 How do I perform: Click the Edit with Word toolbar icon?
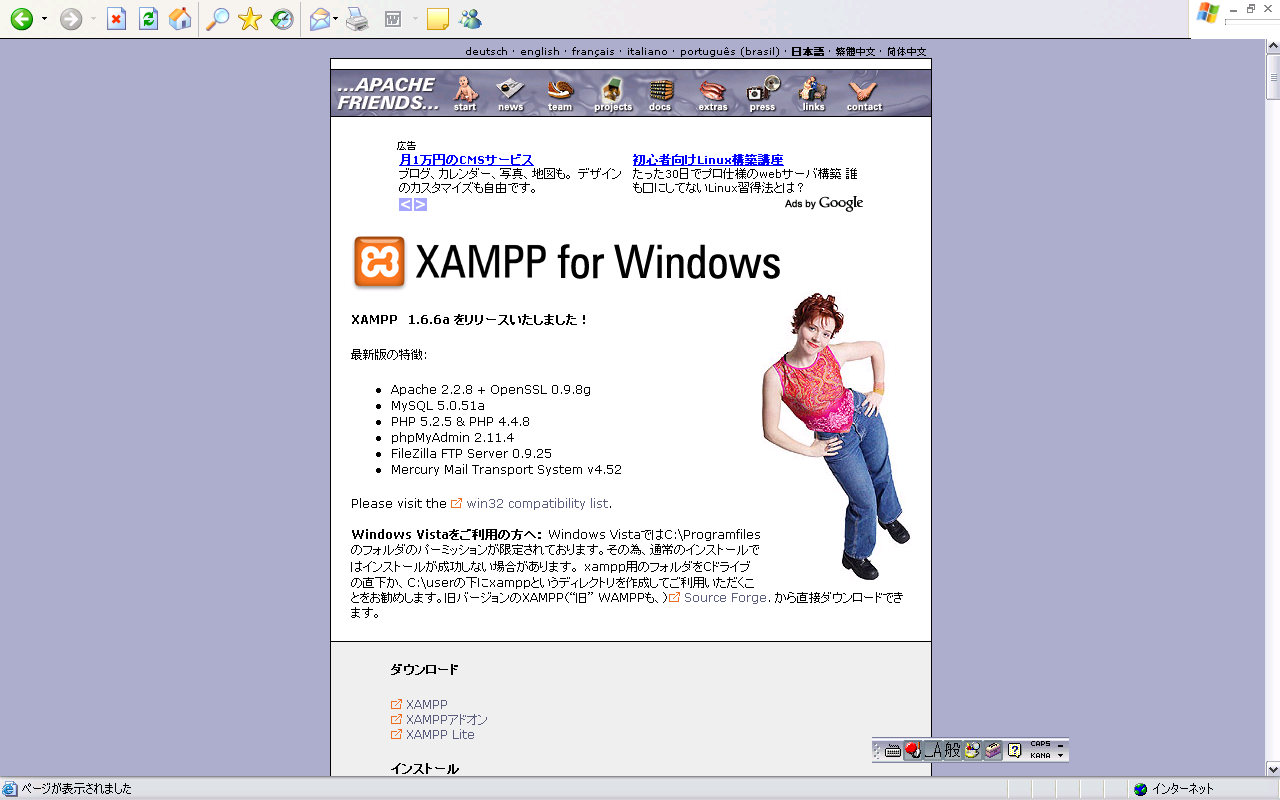click(394, 19)
